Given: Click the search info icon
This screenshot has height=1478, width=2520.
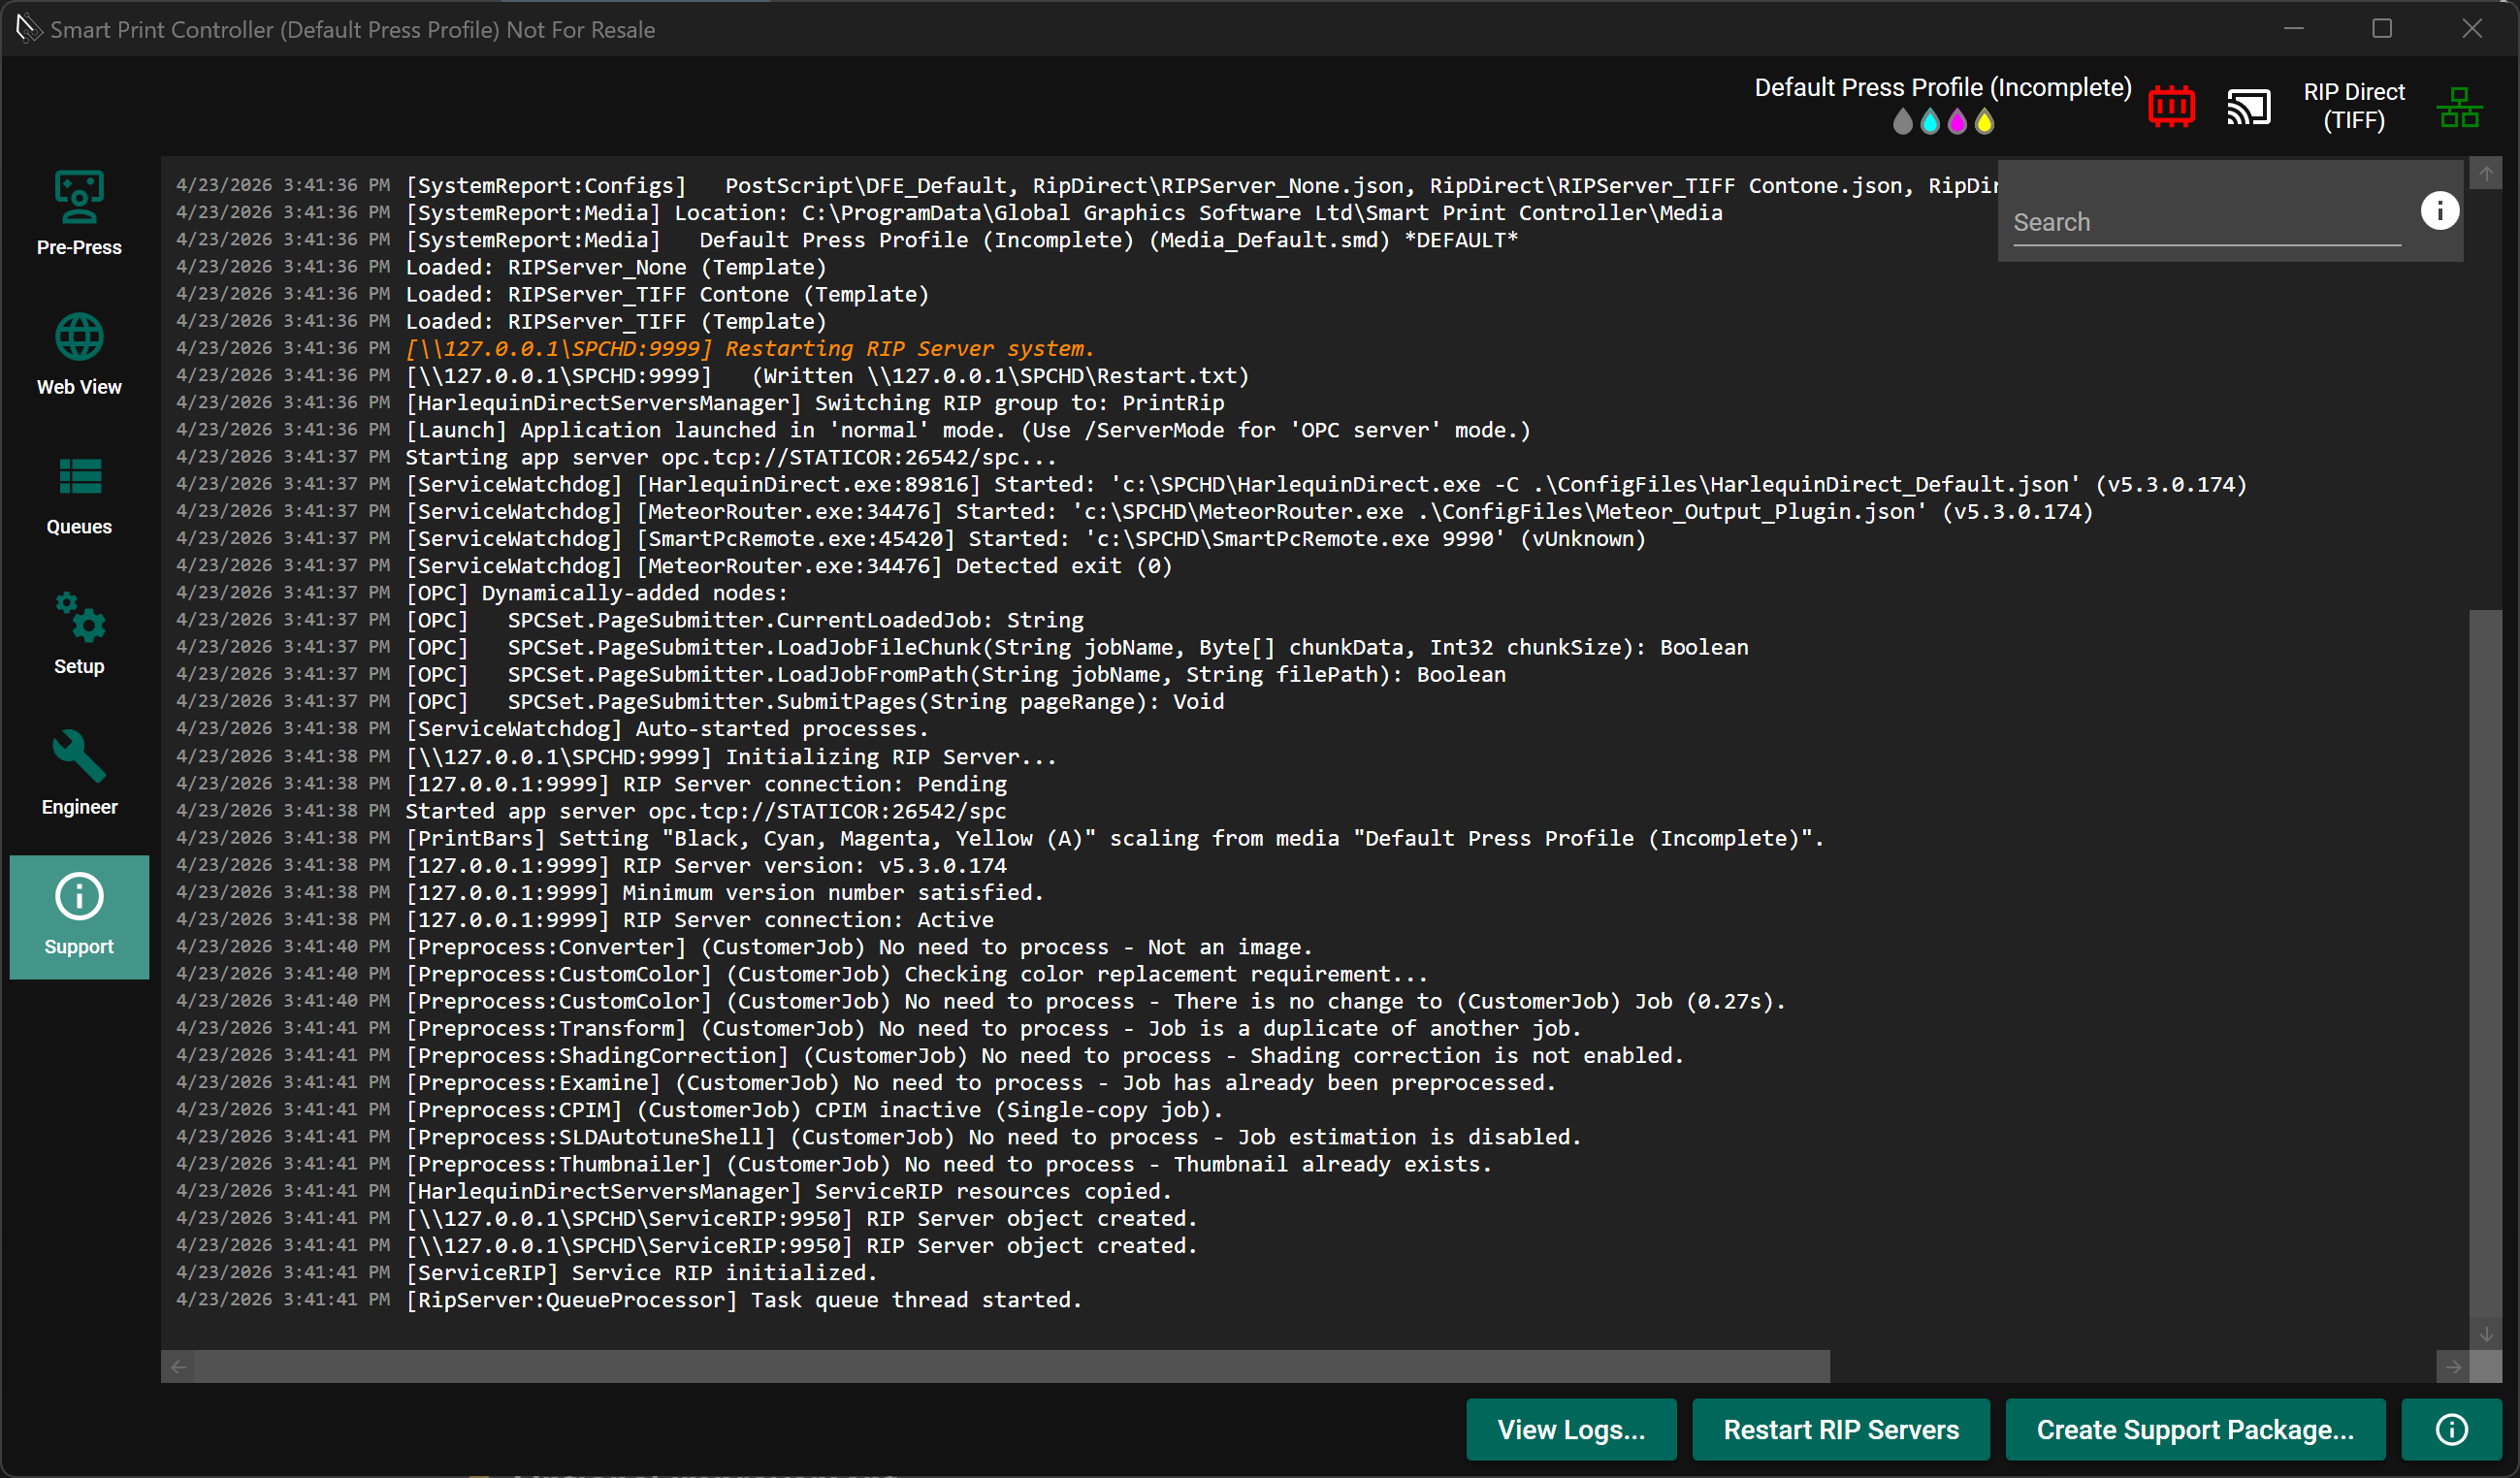Looking at the screenshot, I should [x=2439, y=210].
